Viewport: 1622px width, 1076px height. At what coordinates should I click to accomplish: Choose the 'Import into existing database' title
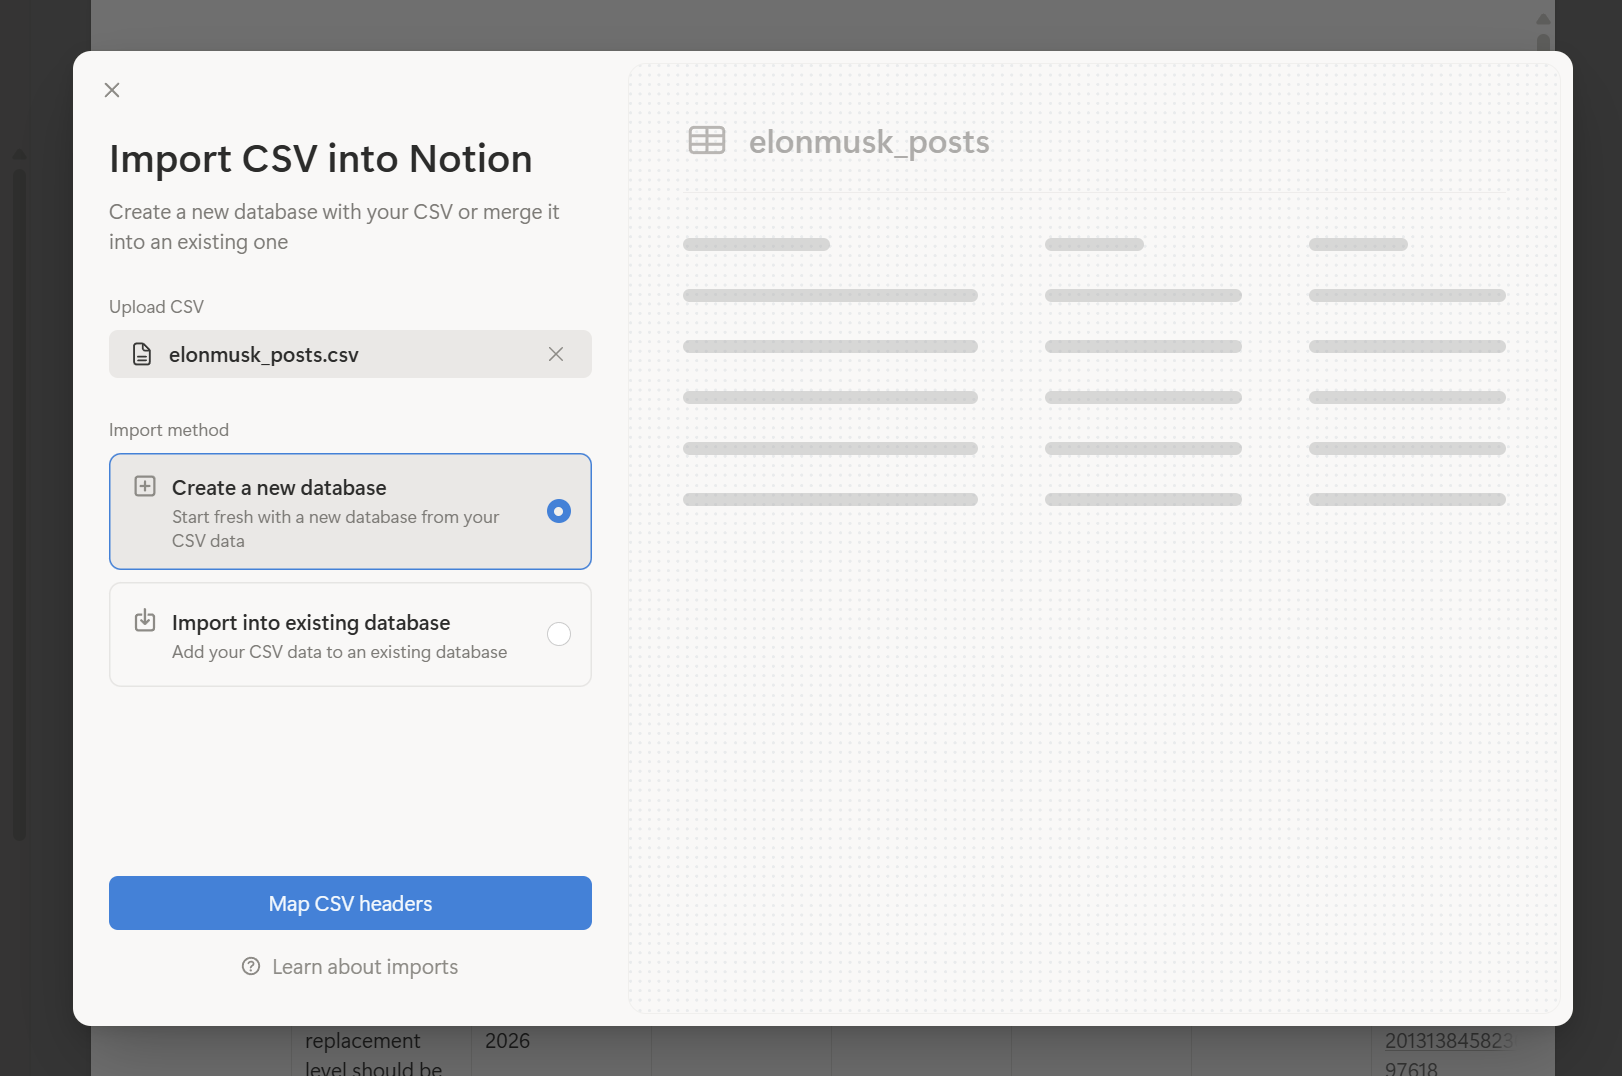click(x=311, y=623)
